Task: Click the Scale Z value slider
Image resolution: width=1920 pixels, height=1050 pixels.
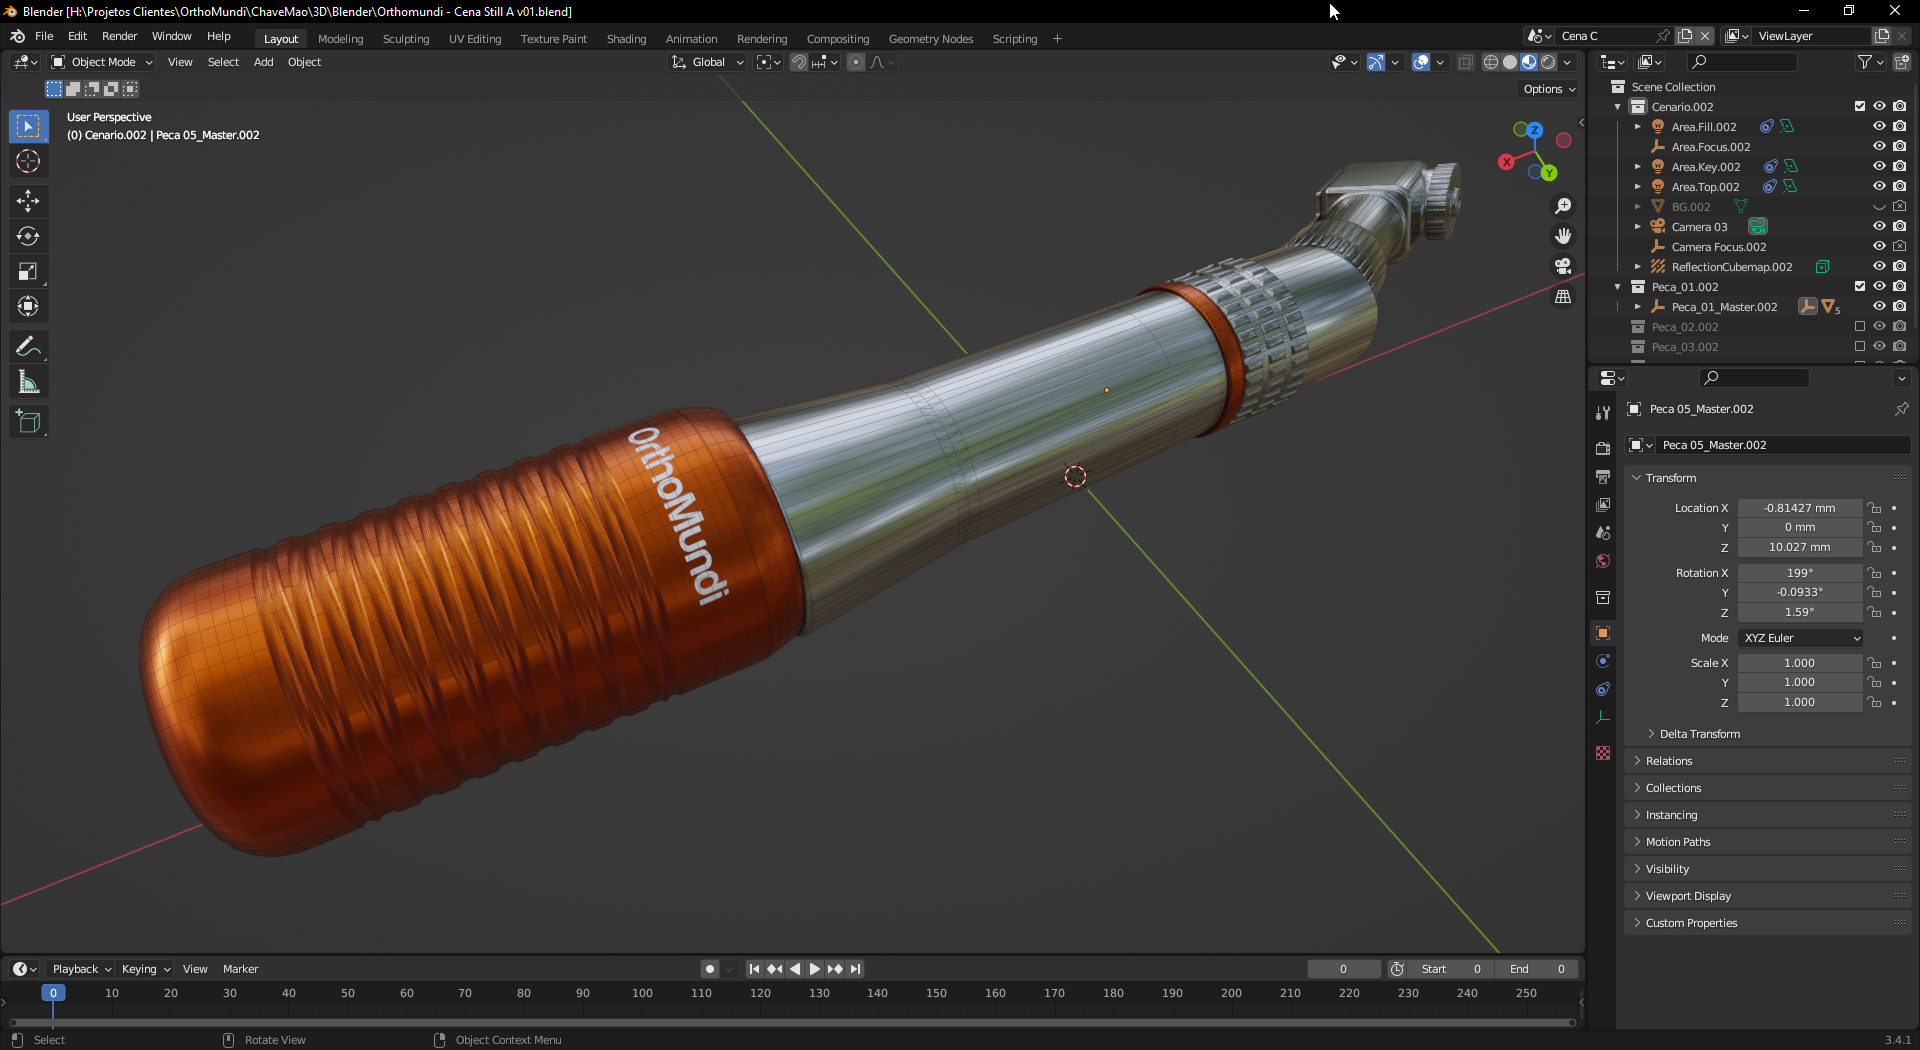Action: (x=1799, y=702)
